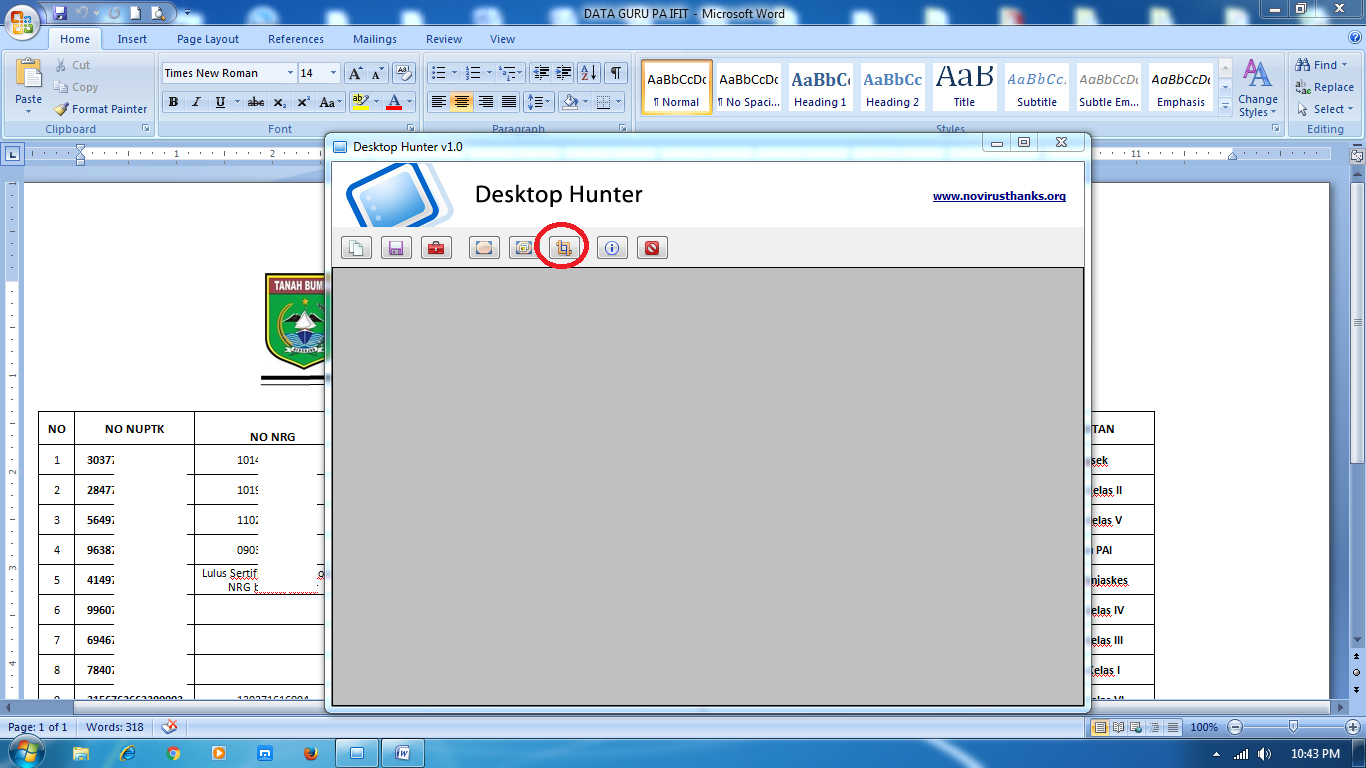Click the copy icon in Desktop Hunter toolbar
This screenshot has width=1366, height=768.
357,248
